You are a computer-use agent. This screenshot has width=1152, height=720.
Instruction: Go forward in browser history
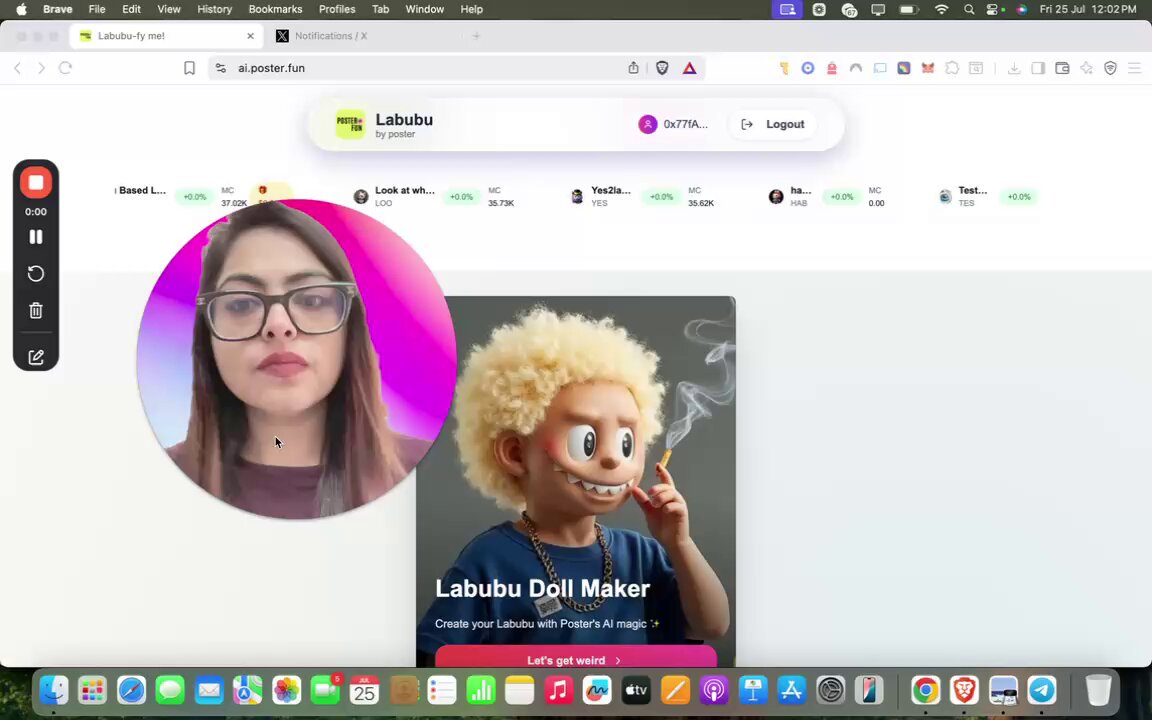tap(41, 68)
